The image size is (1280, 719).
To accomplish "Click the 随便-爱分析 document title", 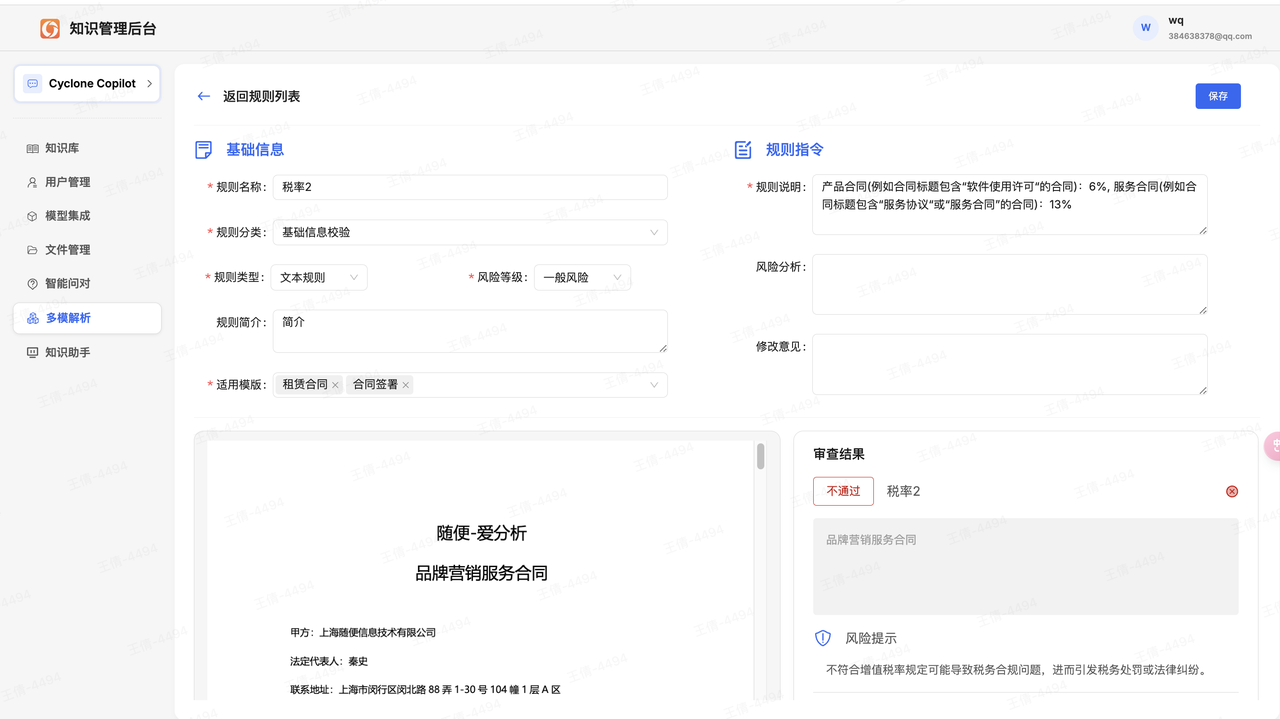I will (x=481, y=533).
